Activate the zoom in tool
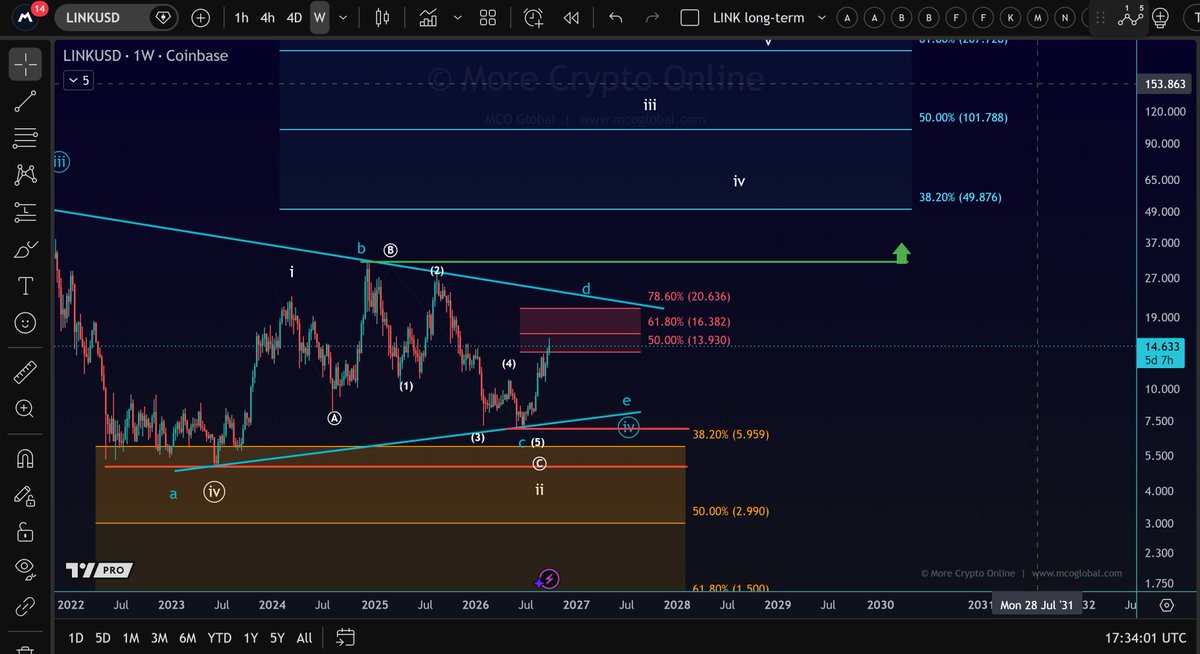The height and width of the screenshot is (654, 1200). (25, 409)
